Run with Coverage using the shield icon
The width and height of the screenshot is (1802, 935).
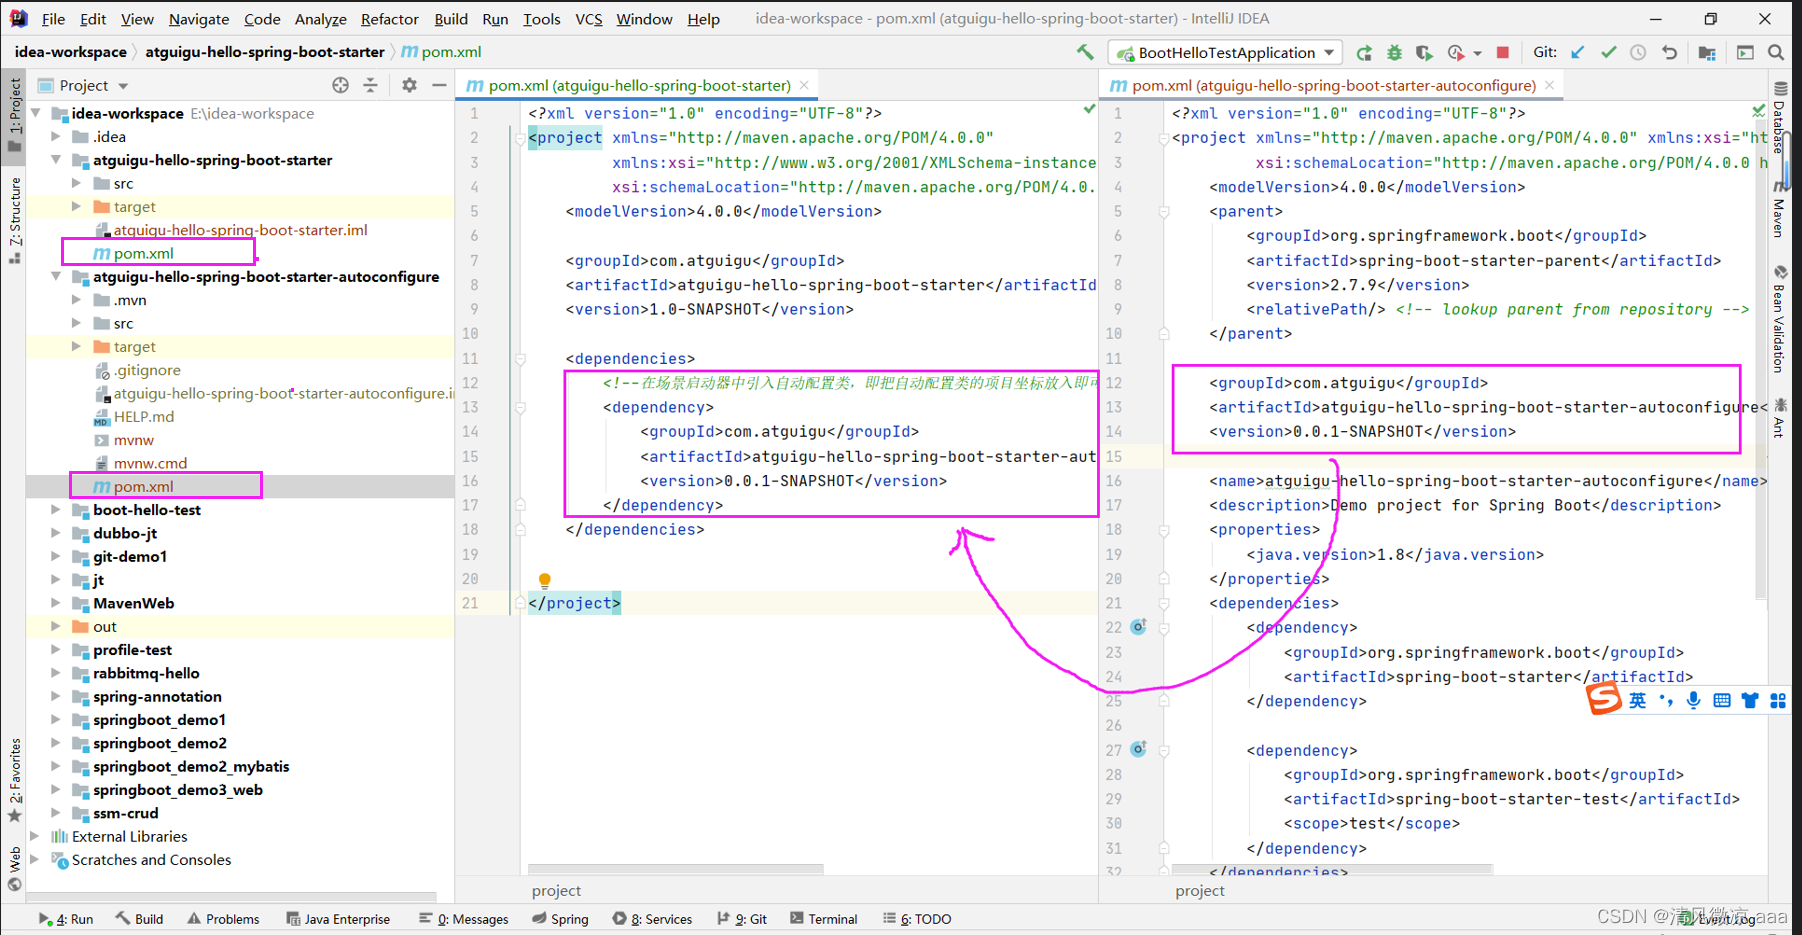pyautogui.click(x=1424, y=53)
